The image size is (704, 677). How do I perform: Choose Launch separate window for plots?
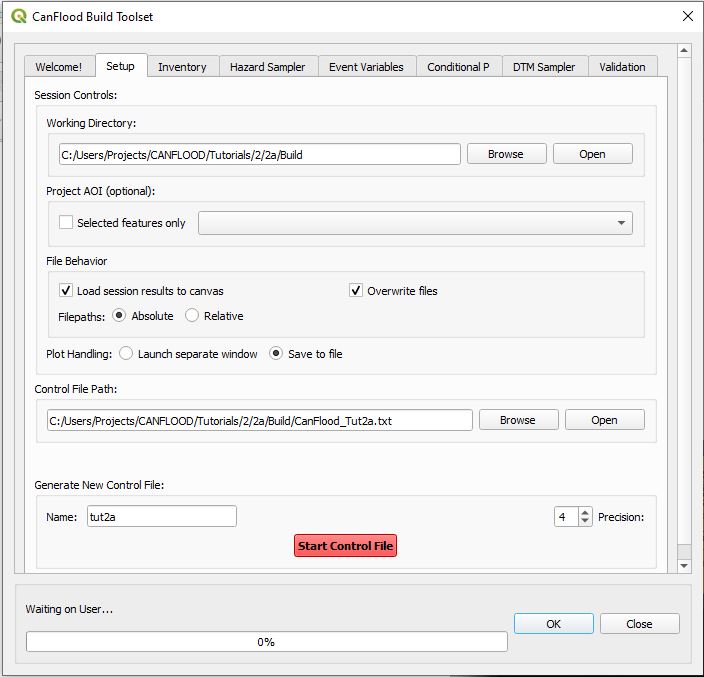click(x=126, y=353)
